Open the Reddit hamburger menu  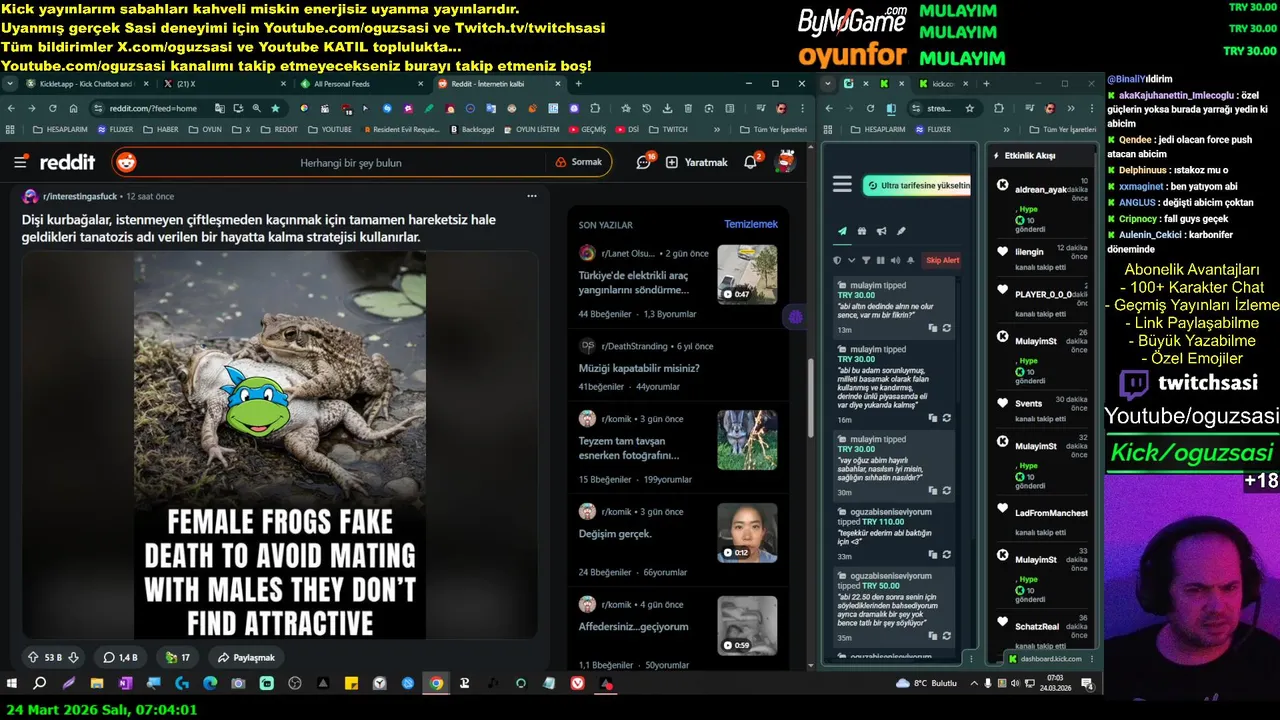click(20, 162)
